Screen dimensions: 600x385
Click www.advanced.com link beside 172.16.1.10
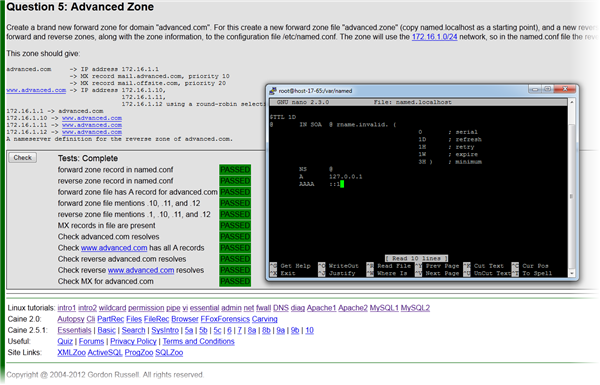tap(92, 118)
